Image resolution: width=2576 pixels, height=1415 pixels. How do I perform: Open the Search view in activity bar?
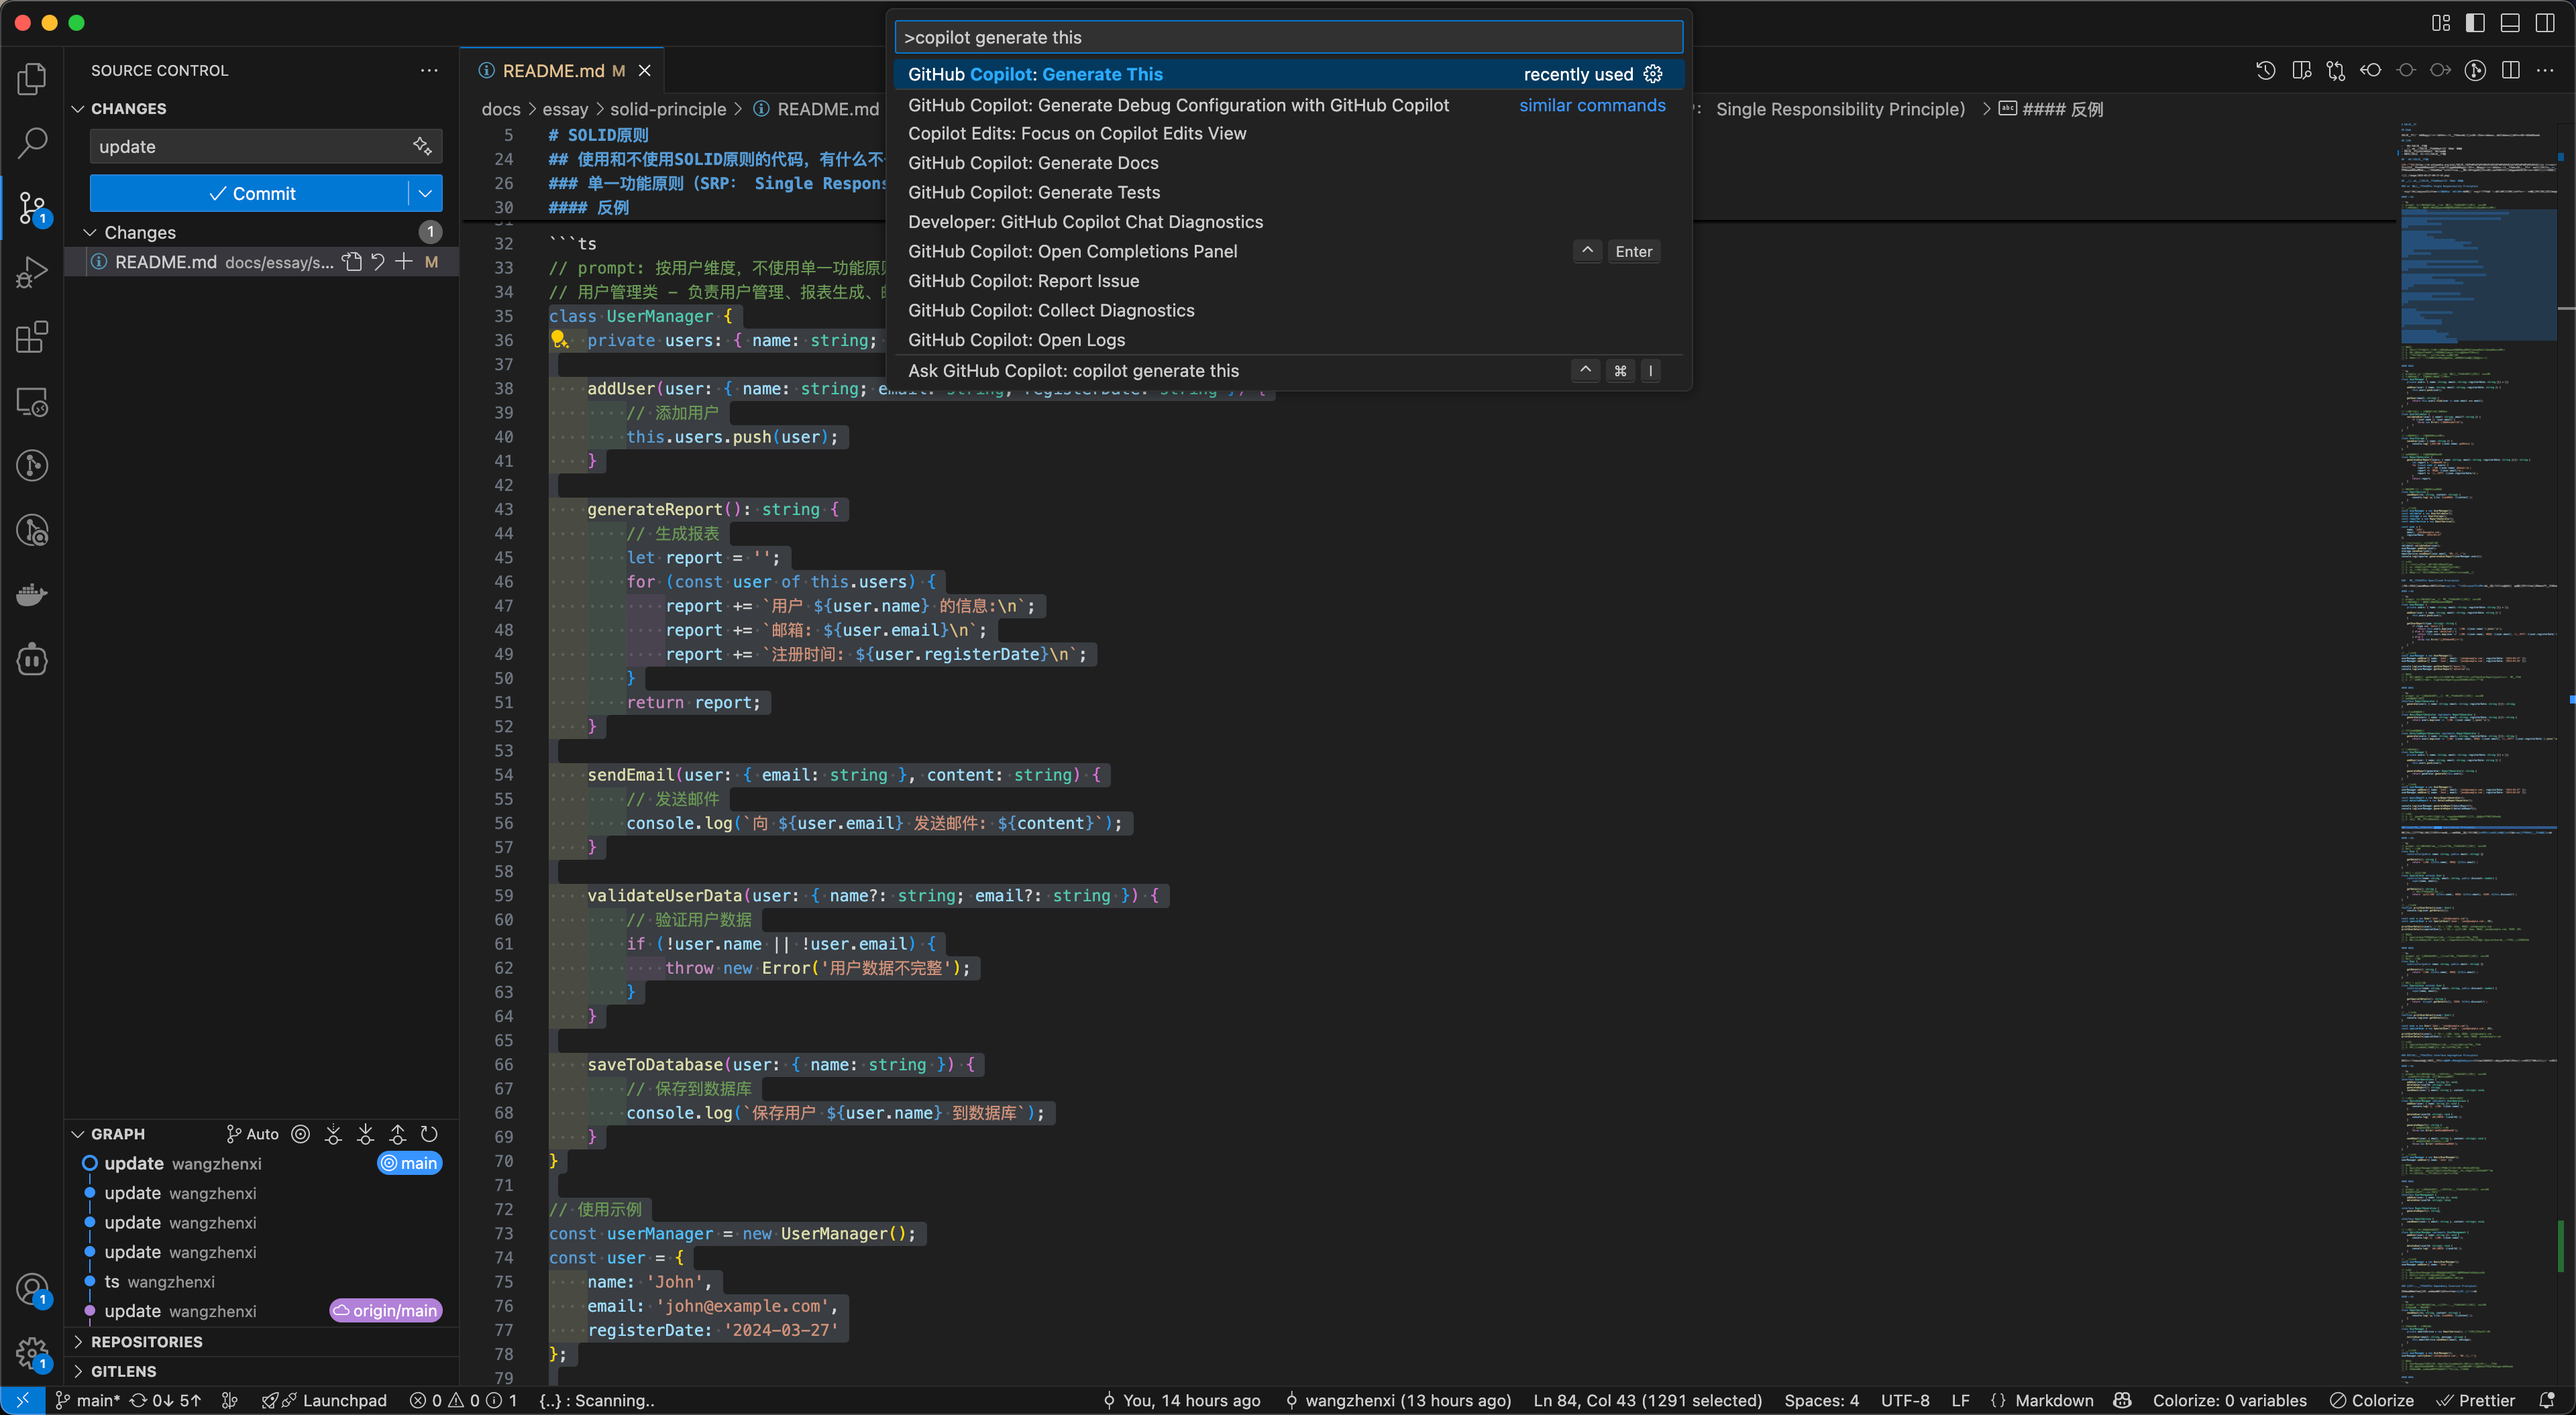pyautogui.click(x=32, y=143)
